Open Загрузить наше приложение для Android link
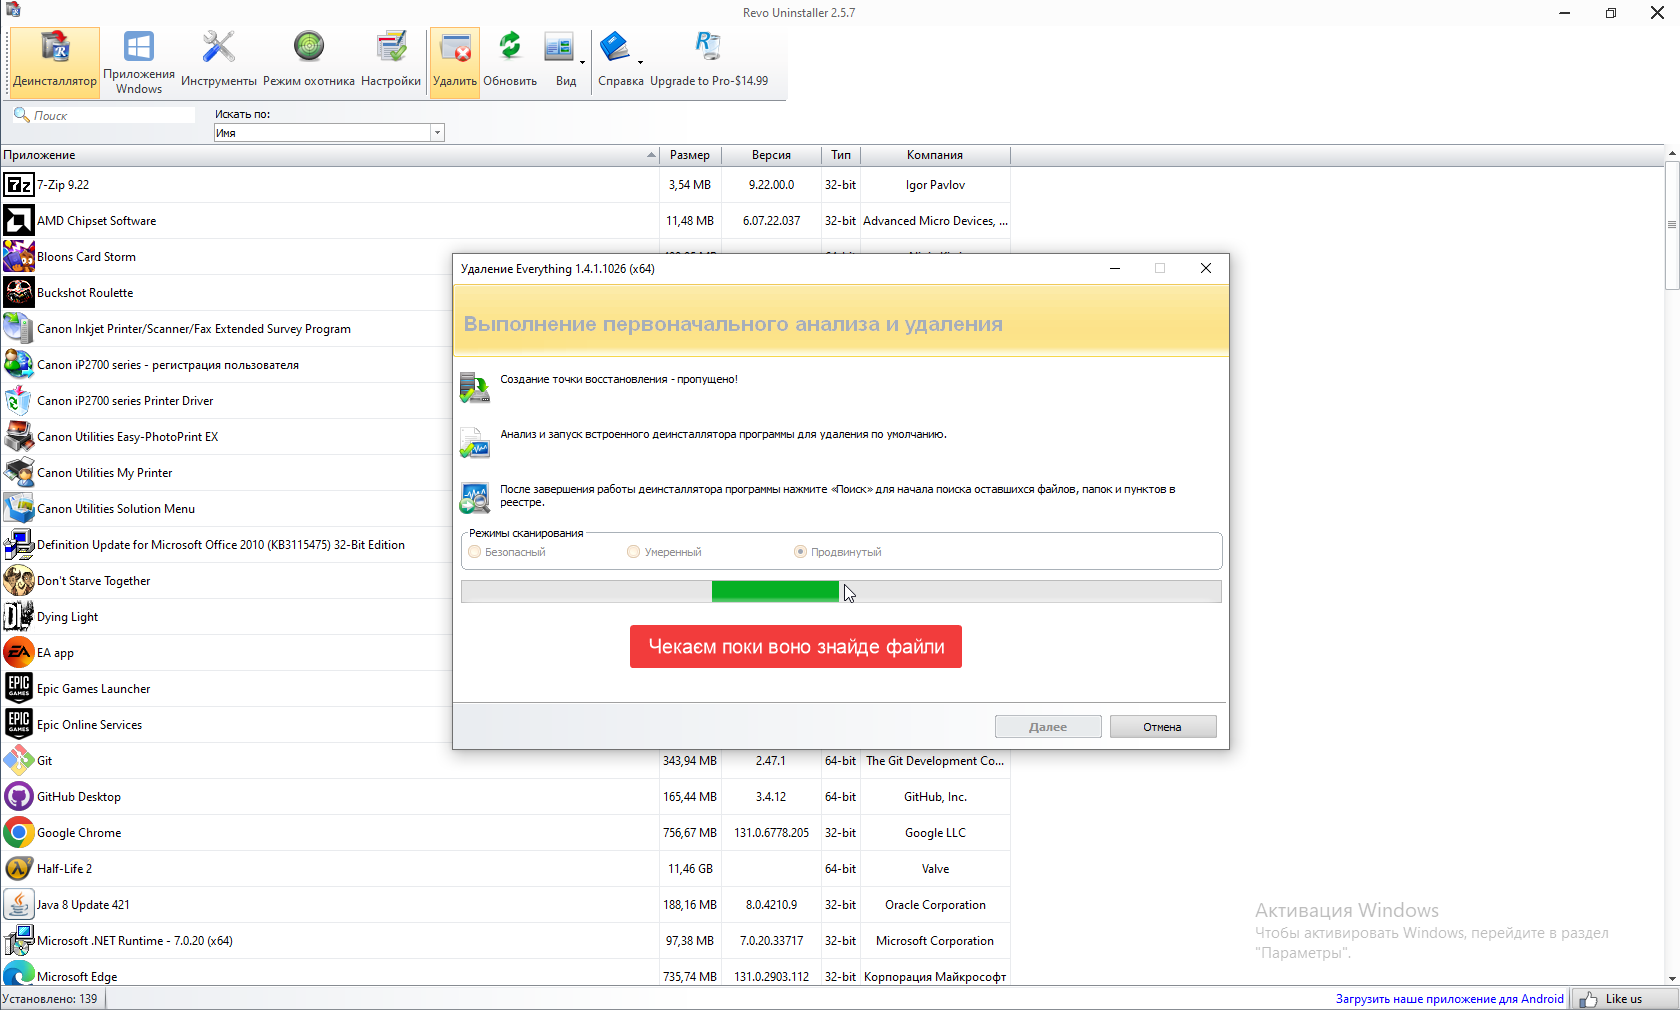 (x=1449, y=999)
